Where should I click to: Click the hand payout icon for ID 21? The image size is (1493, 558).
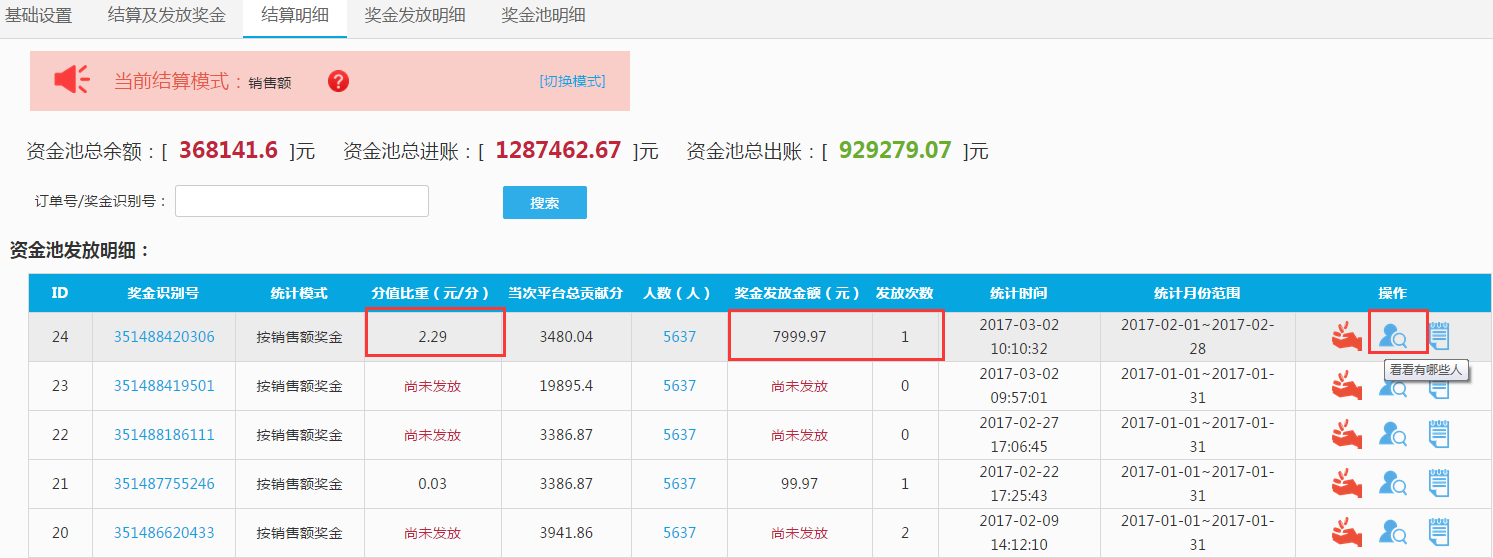1347,483
